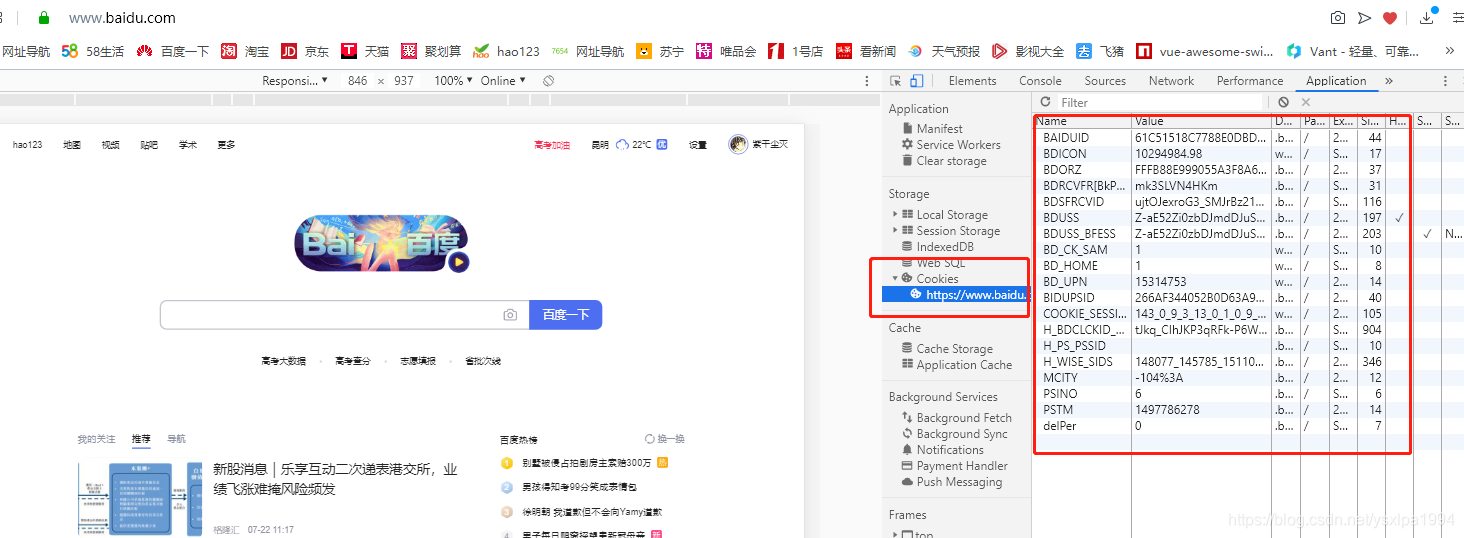Delete selected cookie with X icon
1464x538 pixels.
pyautogui.click(x=1305, y=102)
